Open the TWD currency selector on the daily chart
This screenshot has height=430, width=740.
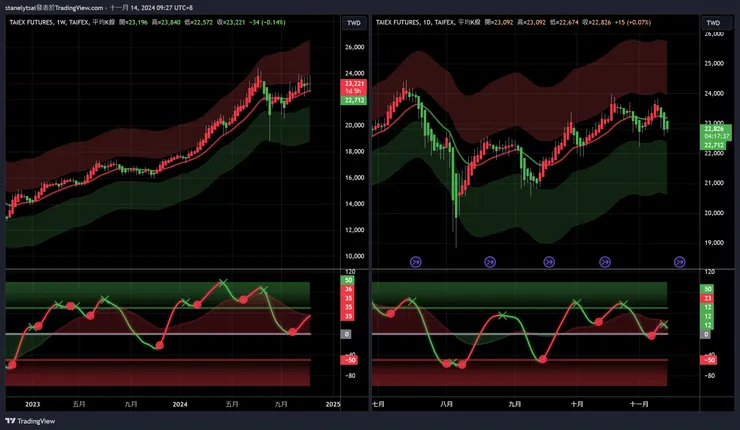coord(713,23)
